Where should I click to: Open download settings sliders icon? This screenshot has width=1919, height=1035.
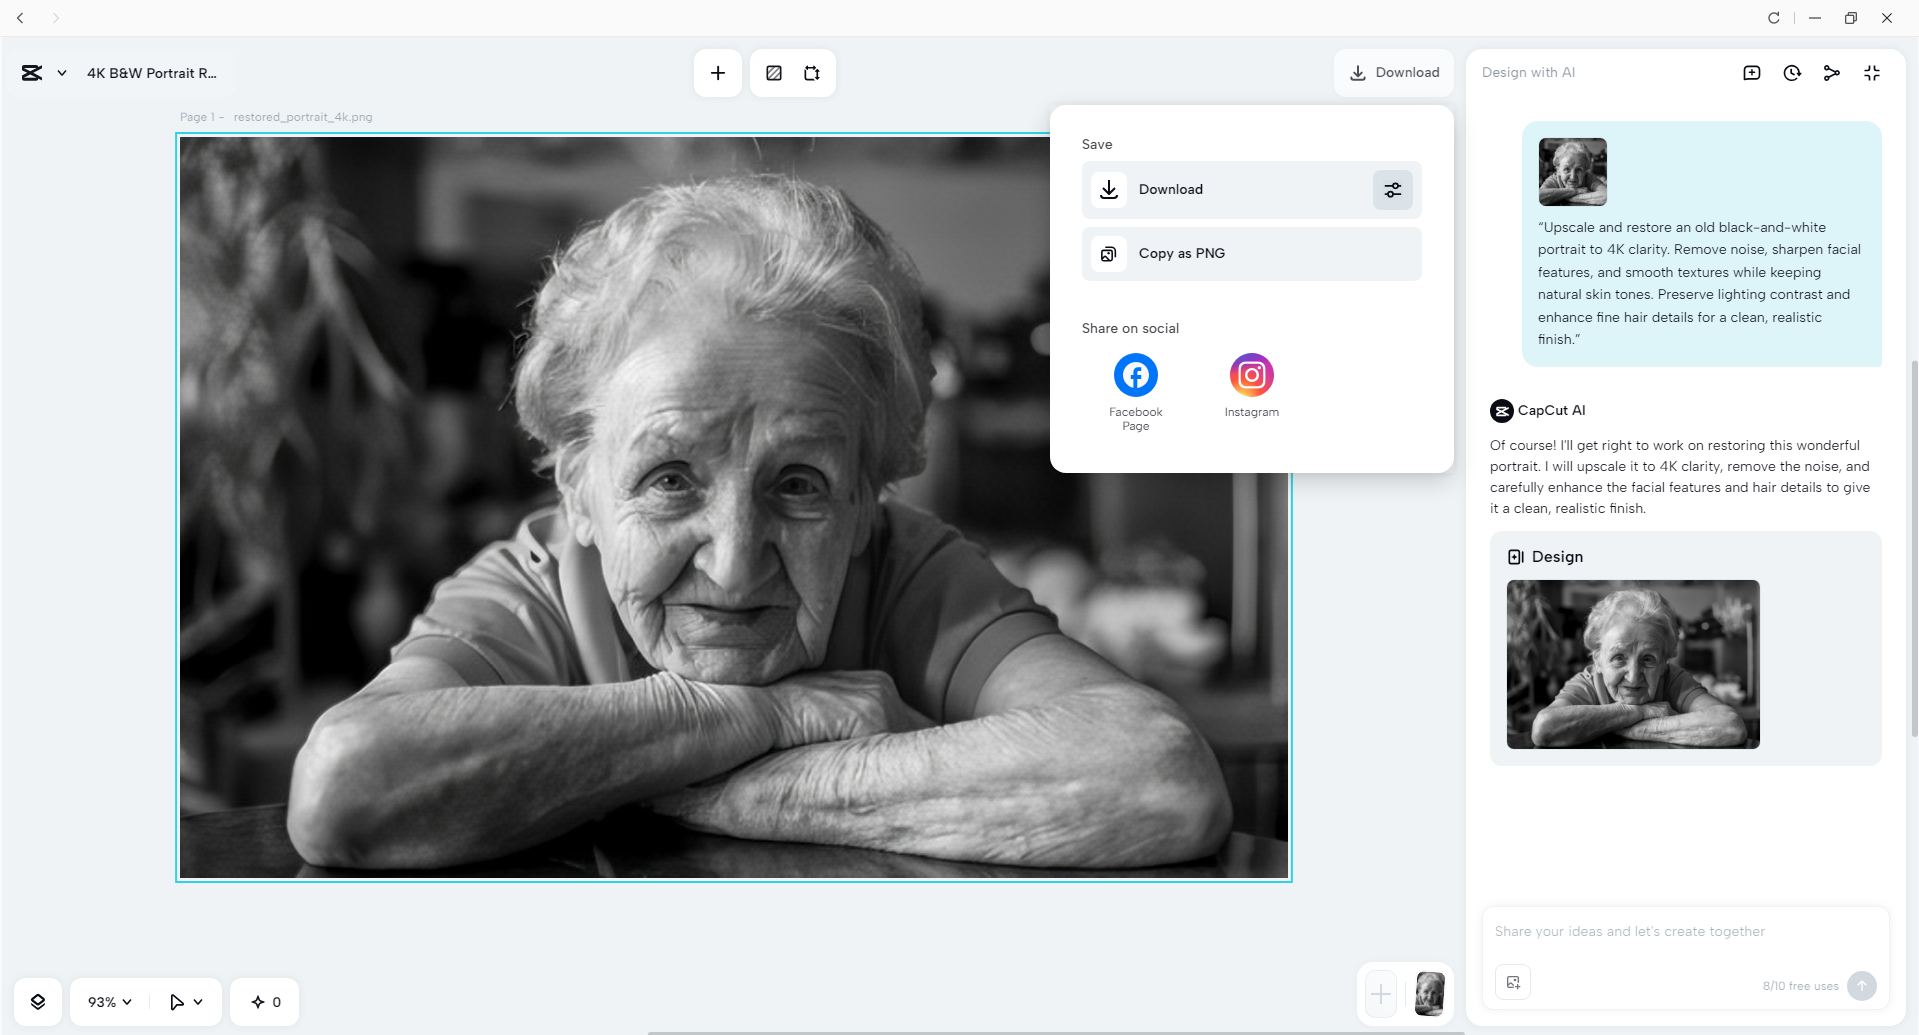(x=1393, y=190)
